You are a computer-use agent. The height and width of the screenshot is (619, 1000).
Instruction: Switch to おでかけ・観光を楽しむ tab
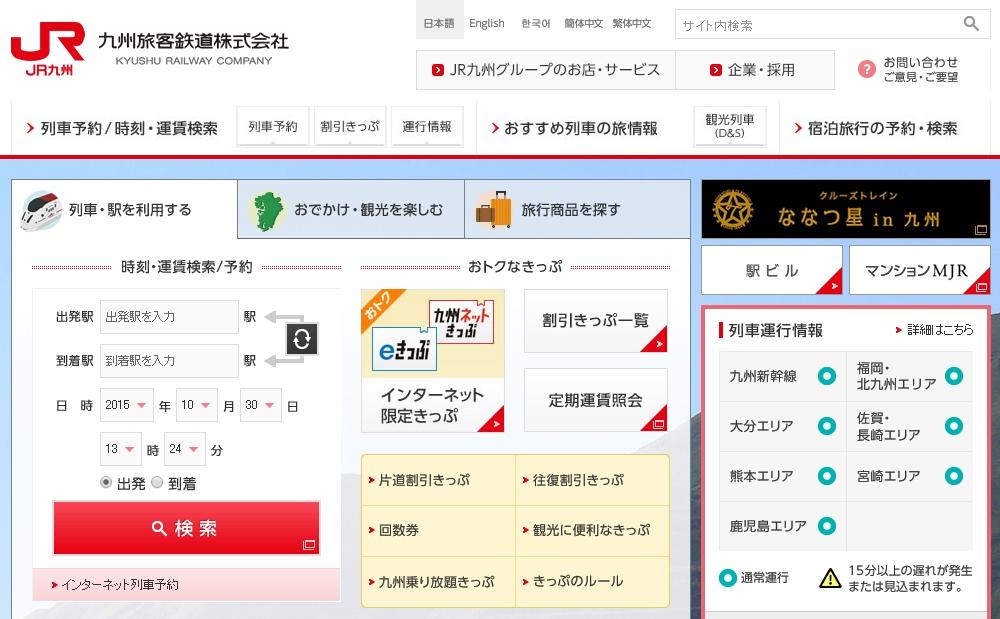tap(351, 210)
